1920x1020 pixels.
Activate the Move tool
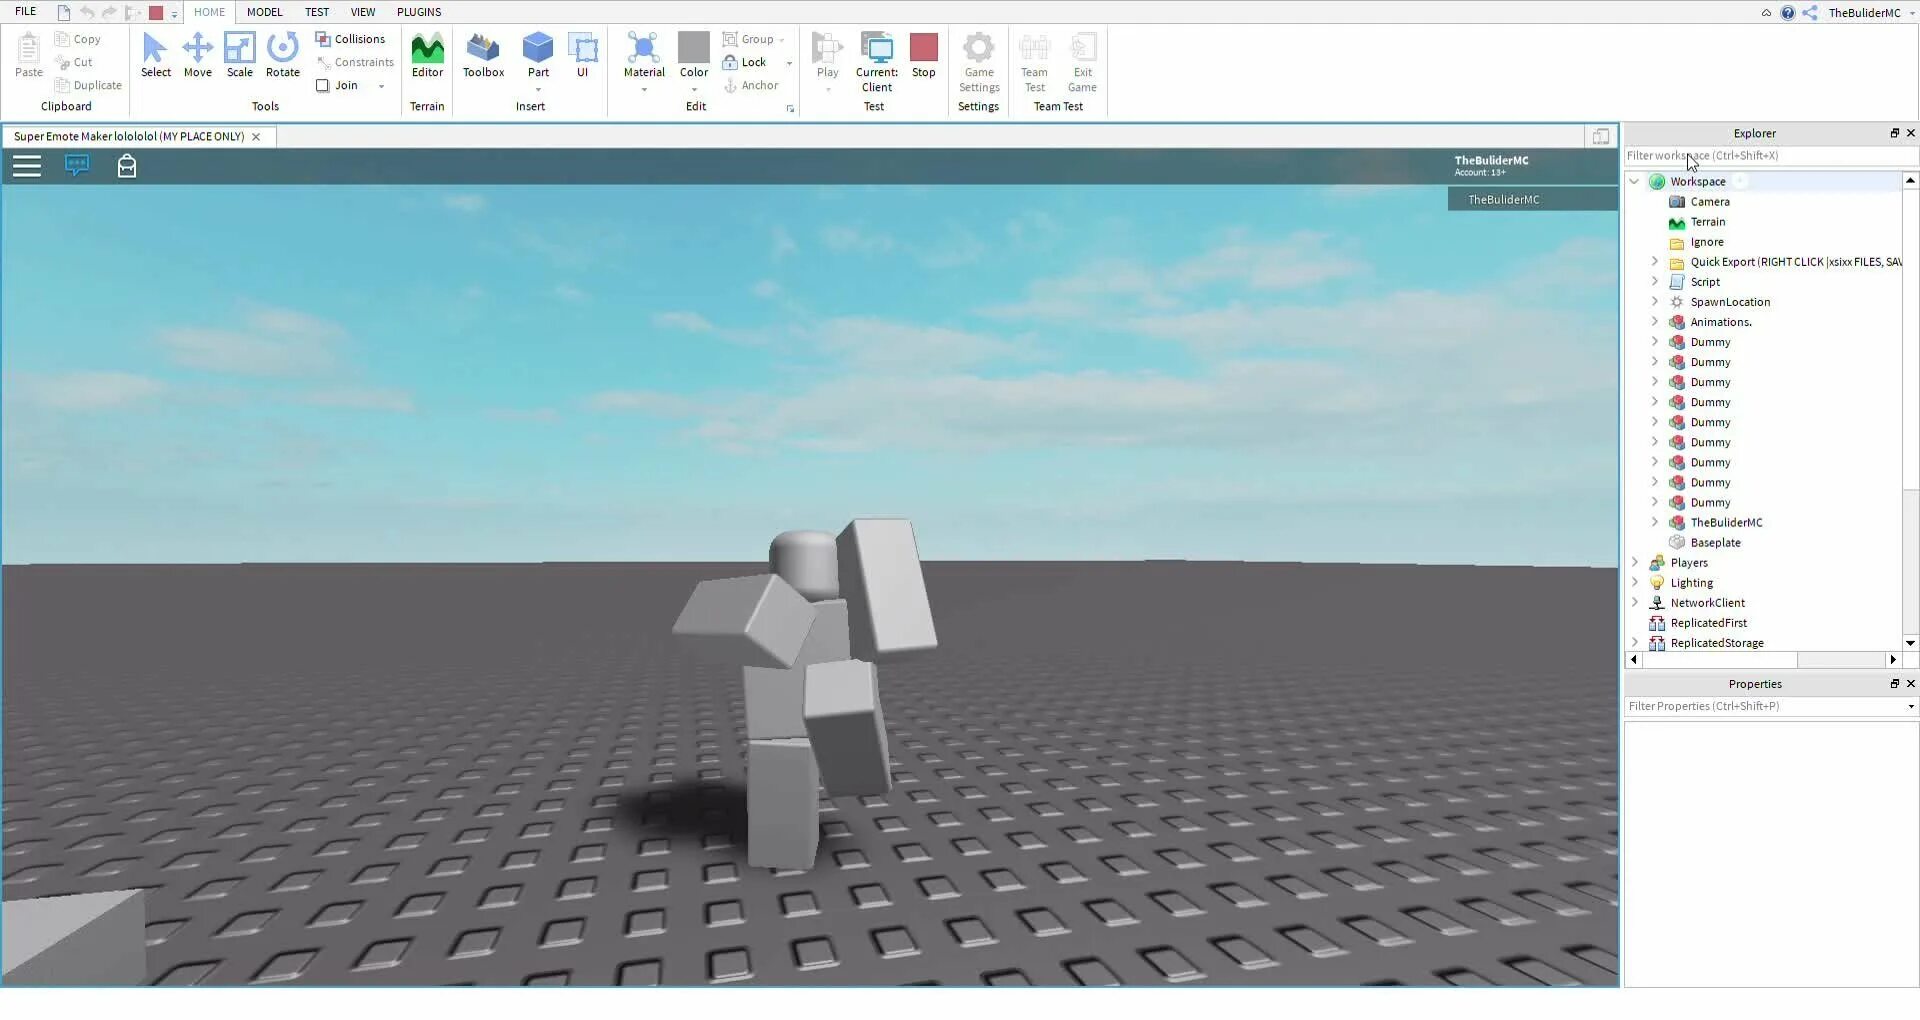pos(197,55)
